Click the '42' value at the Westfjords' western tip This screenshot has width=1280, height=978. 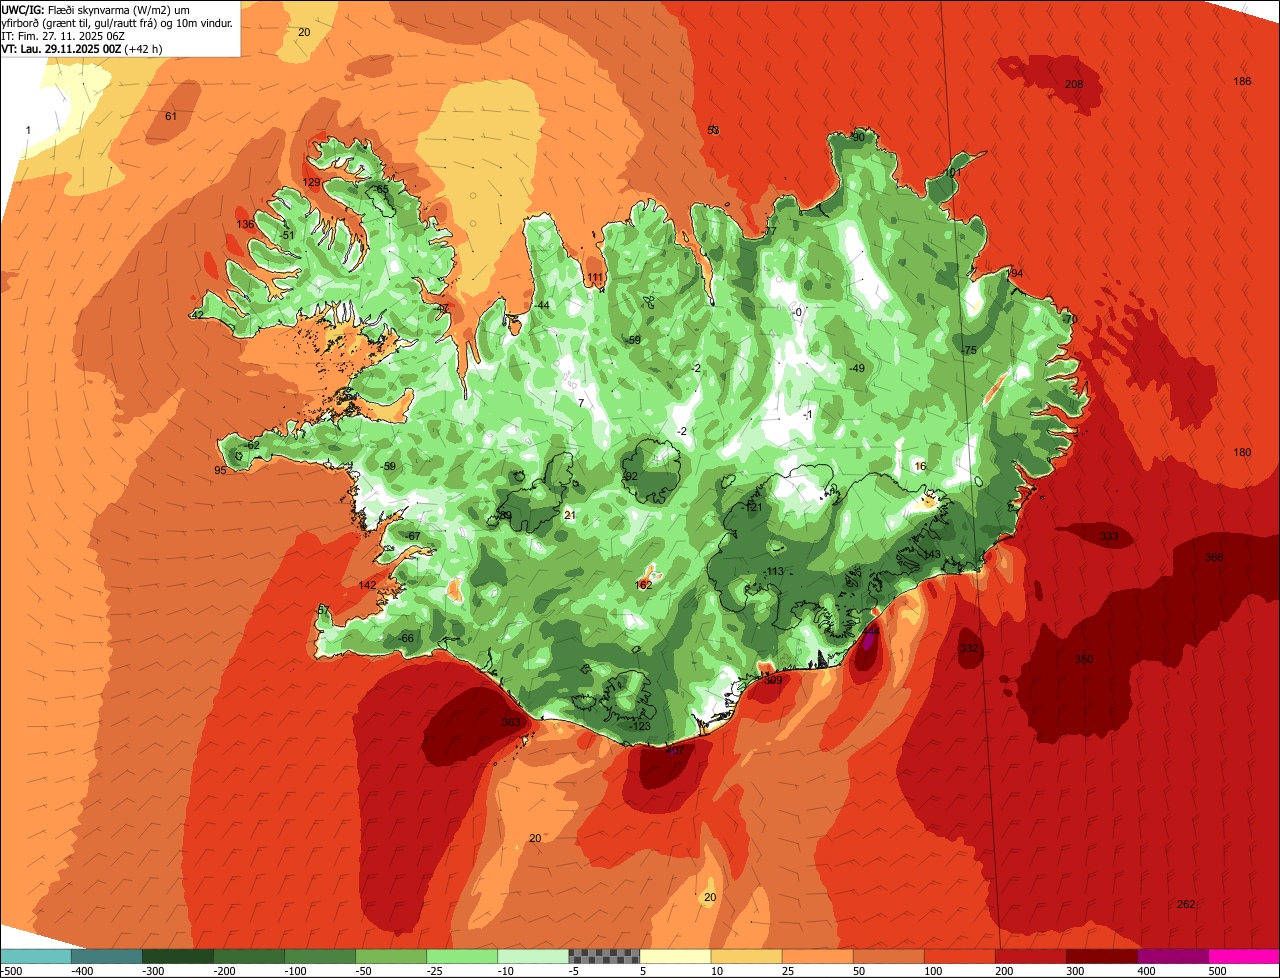click(x=197, y=315)
